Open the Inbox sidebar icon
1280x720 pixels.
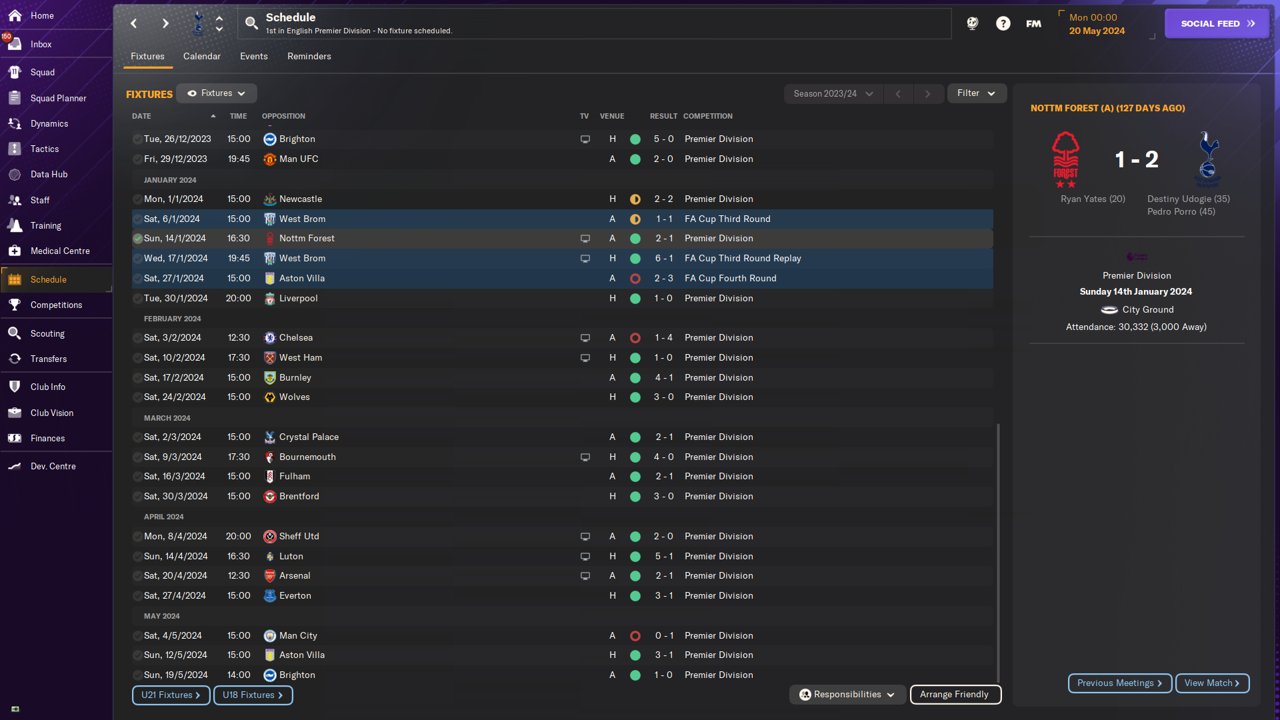pos(14,45)
